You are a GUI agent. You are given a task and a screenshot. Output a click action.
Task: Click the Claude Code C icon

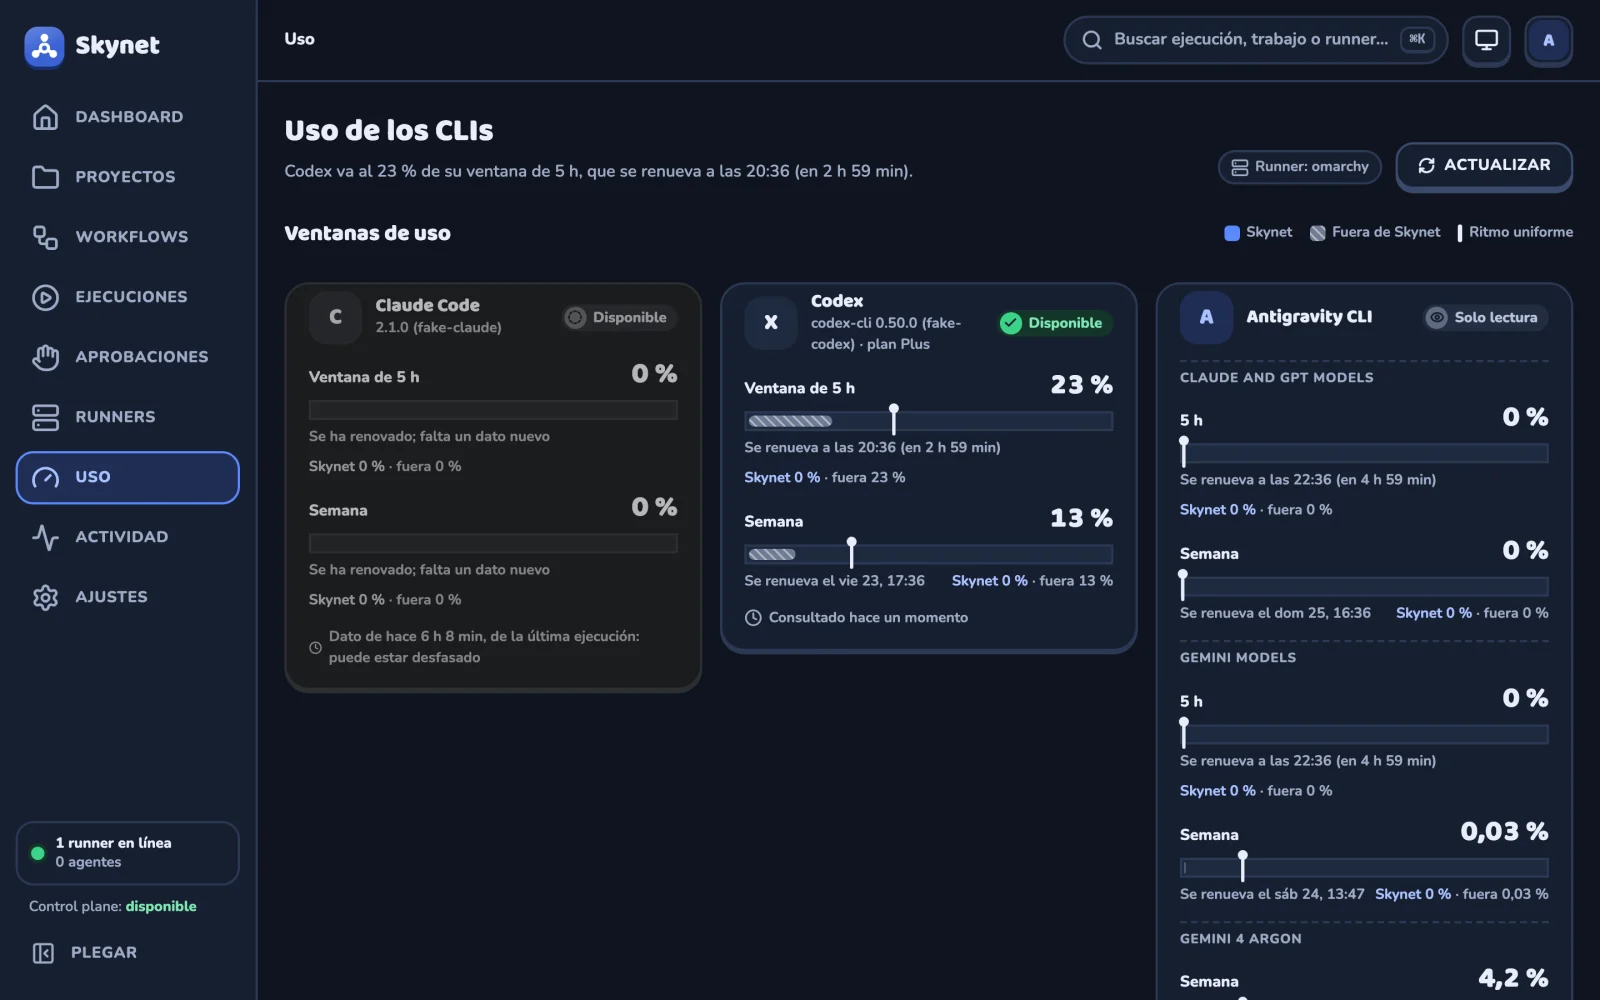(335, 317)
